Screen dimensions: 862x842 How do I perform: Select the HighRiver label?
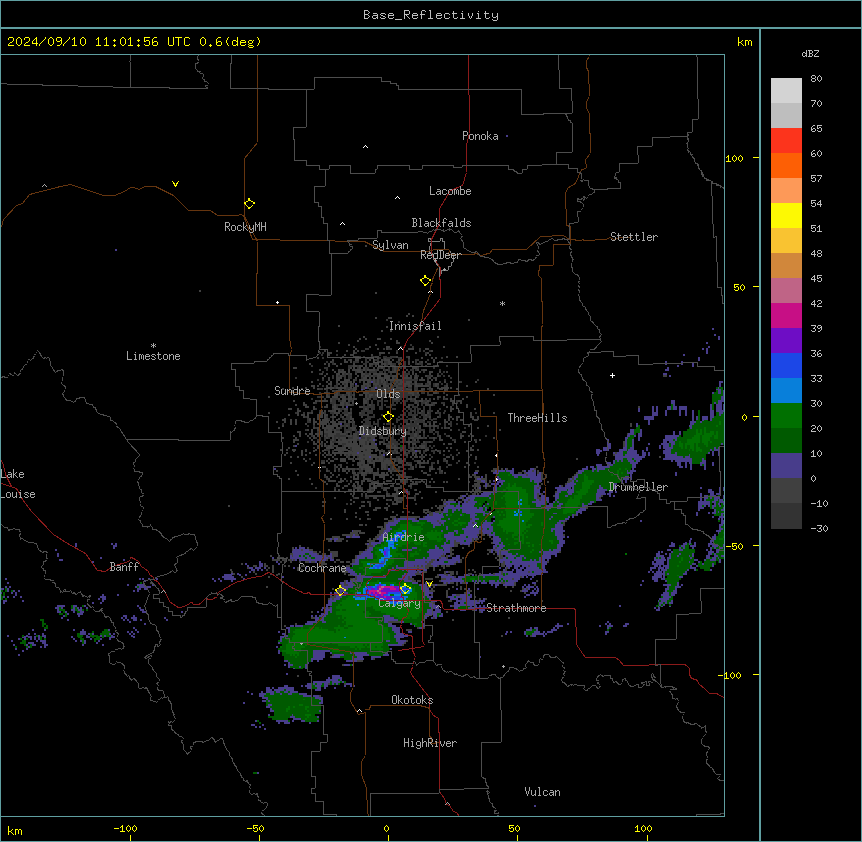pos(430,743)
